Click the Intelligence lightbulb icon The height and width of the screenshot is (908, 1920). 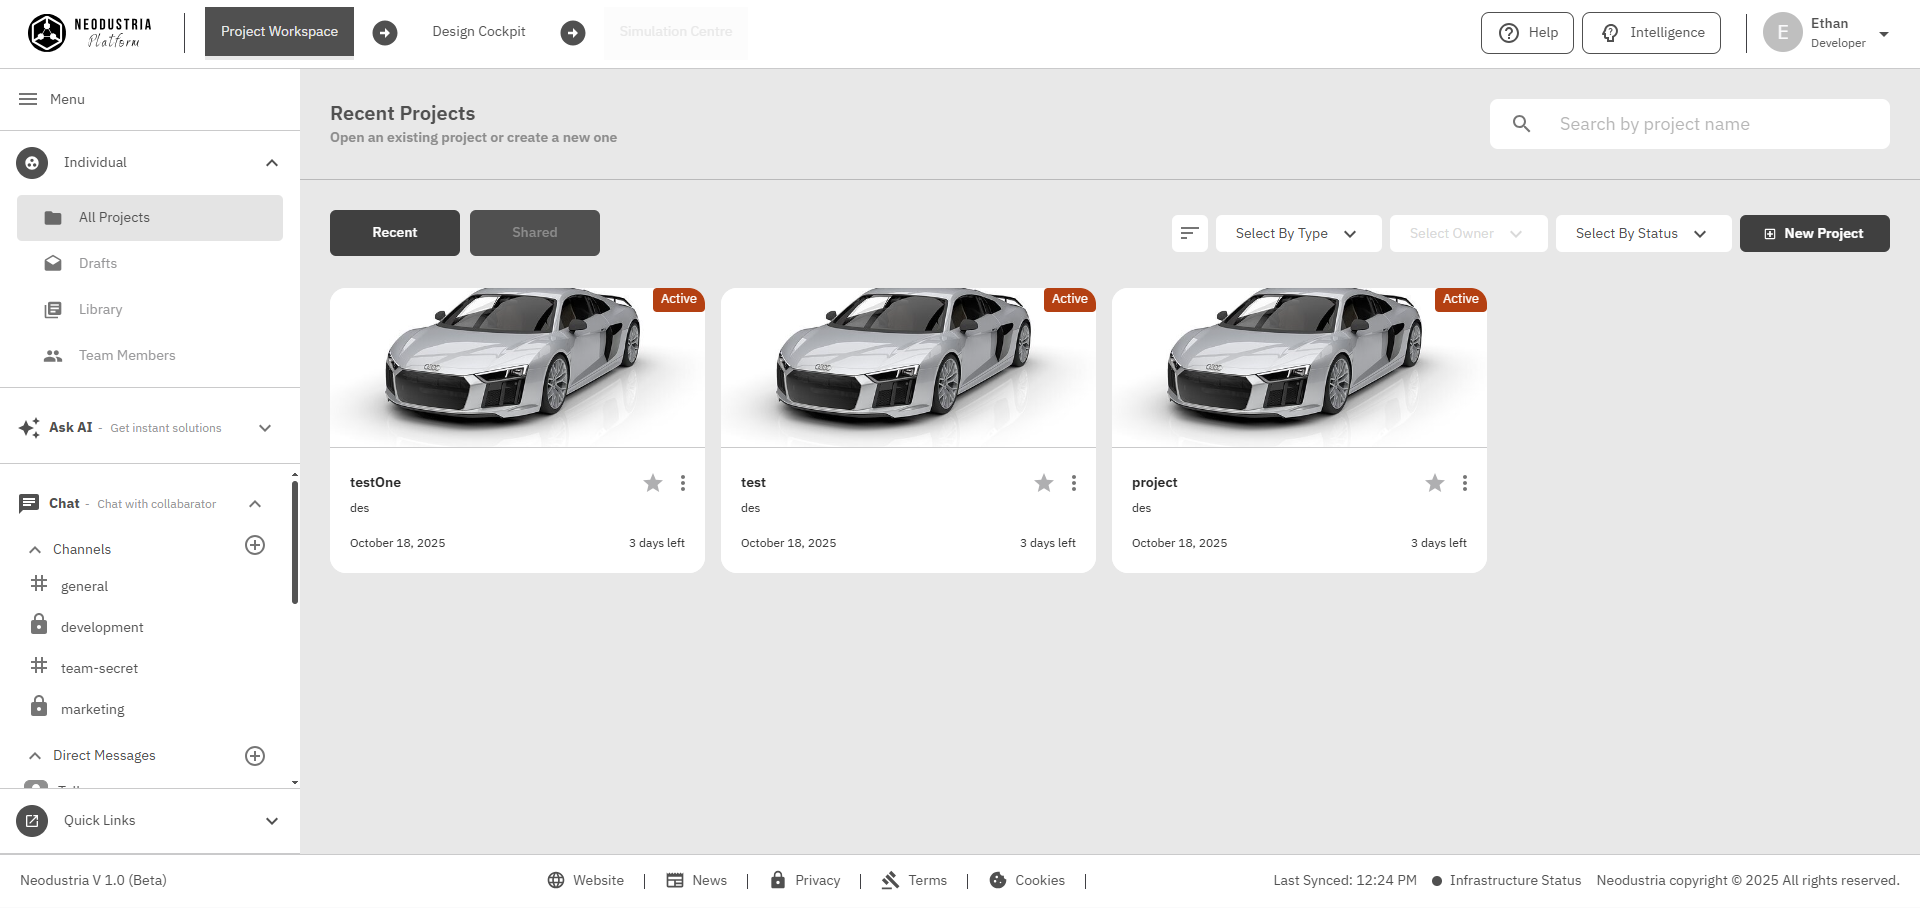pos(1610,32)
